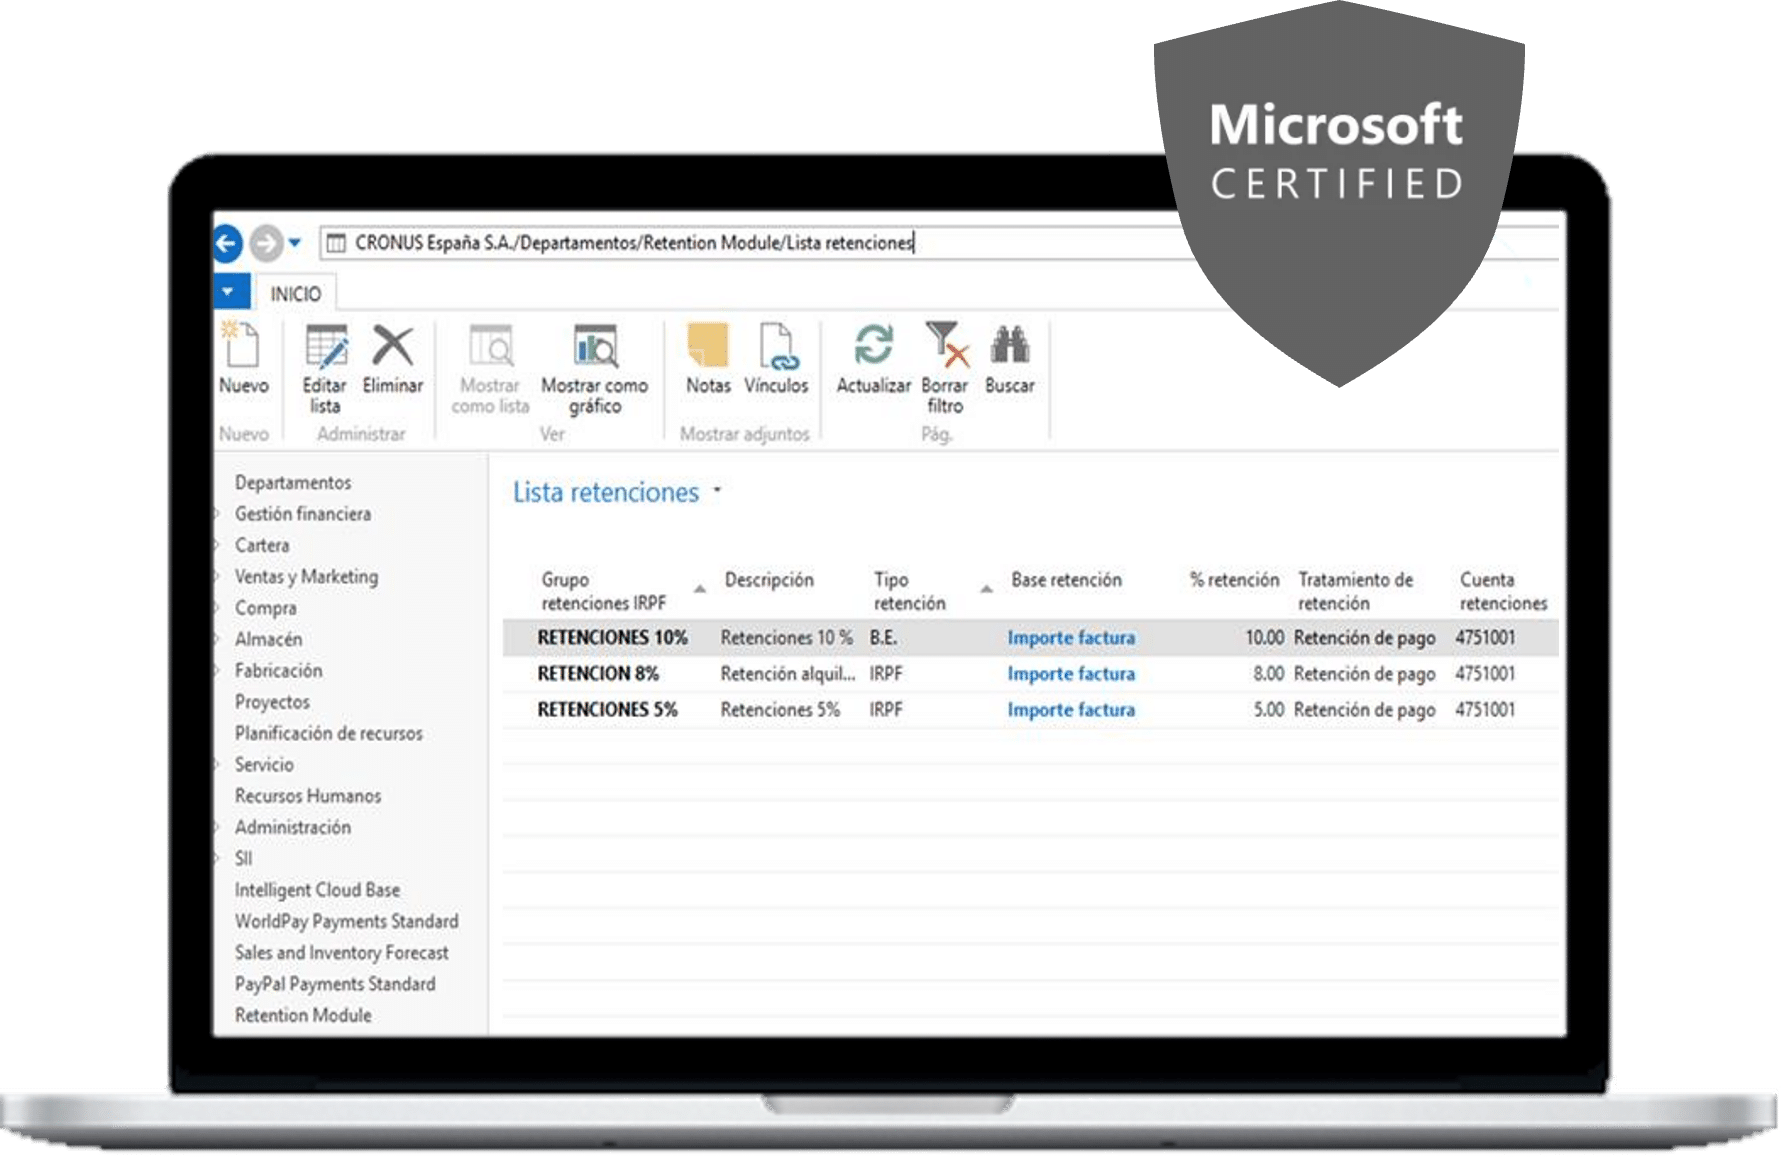
Task: Select Departamentos in navigation pane
Action: [x=293, y=482]
